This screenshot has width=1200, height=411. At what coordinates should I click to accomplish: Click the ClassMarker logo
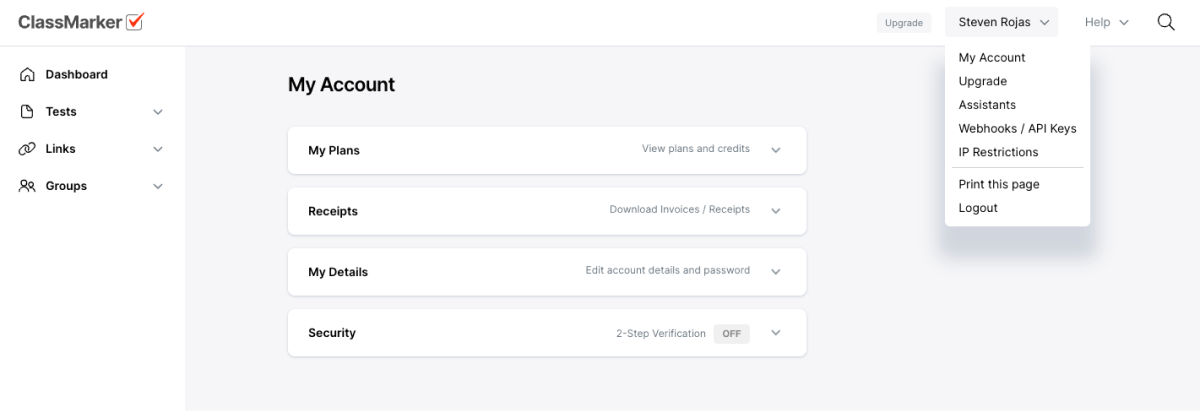tap(81, 22)
